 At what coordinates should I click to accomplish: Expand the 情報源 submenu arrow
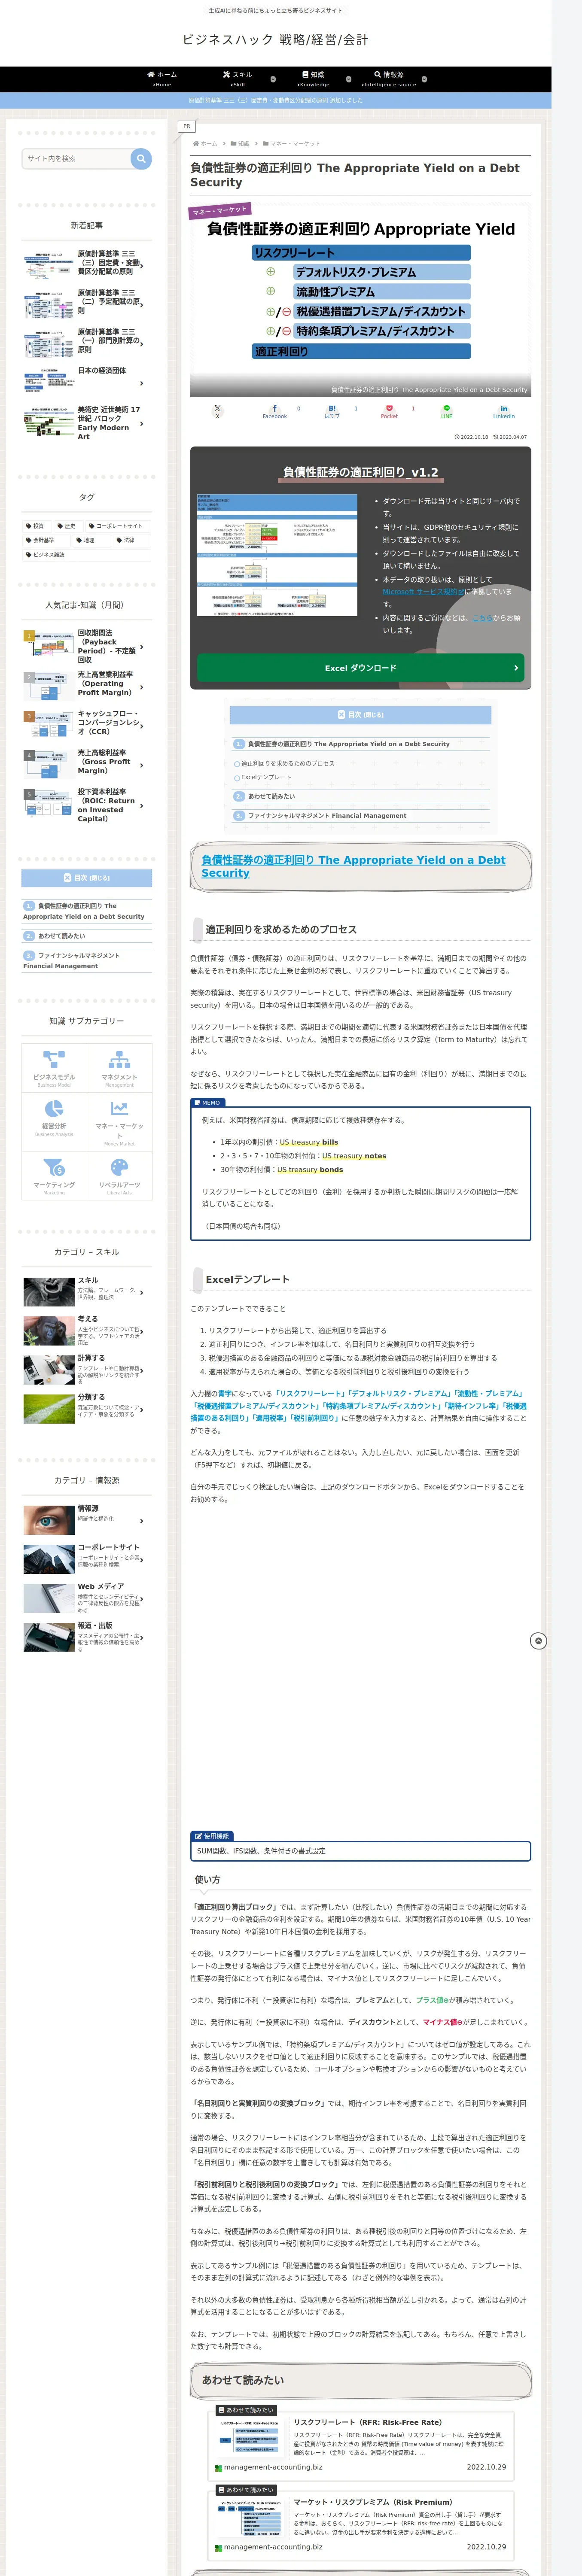click(424, 79)
